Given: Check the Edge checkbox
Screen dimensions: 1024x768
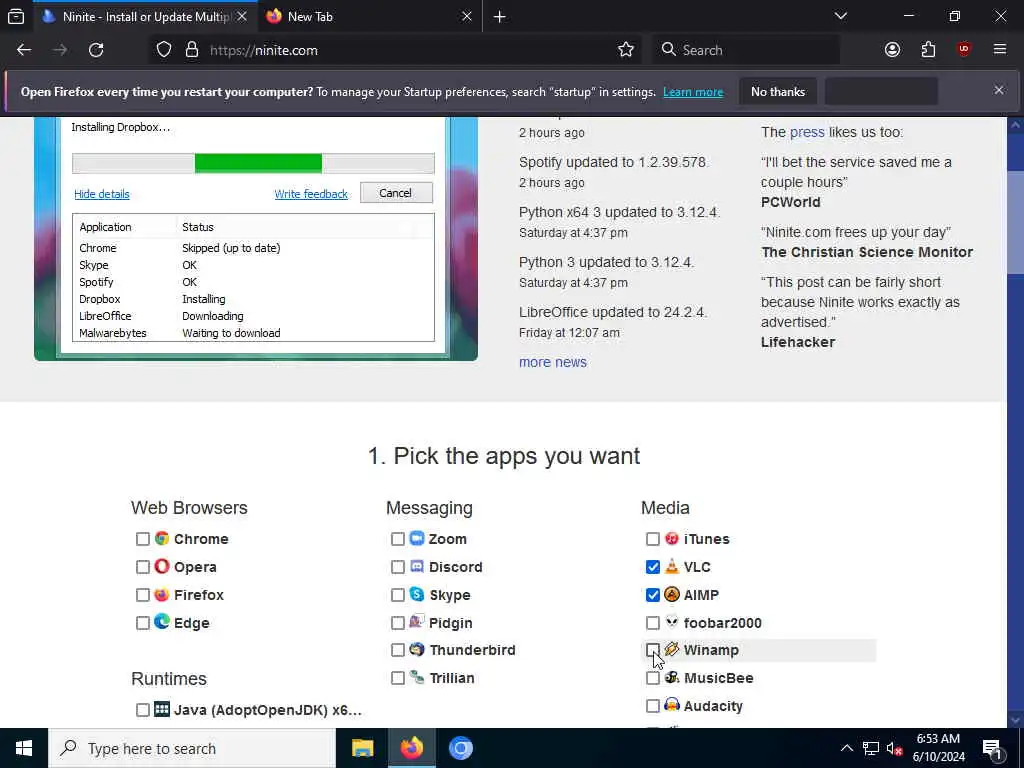Looking at the screenshot, I should [x=142, y=622].
